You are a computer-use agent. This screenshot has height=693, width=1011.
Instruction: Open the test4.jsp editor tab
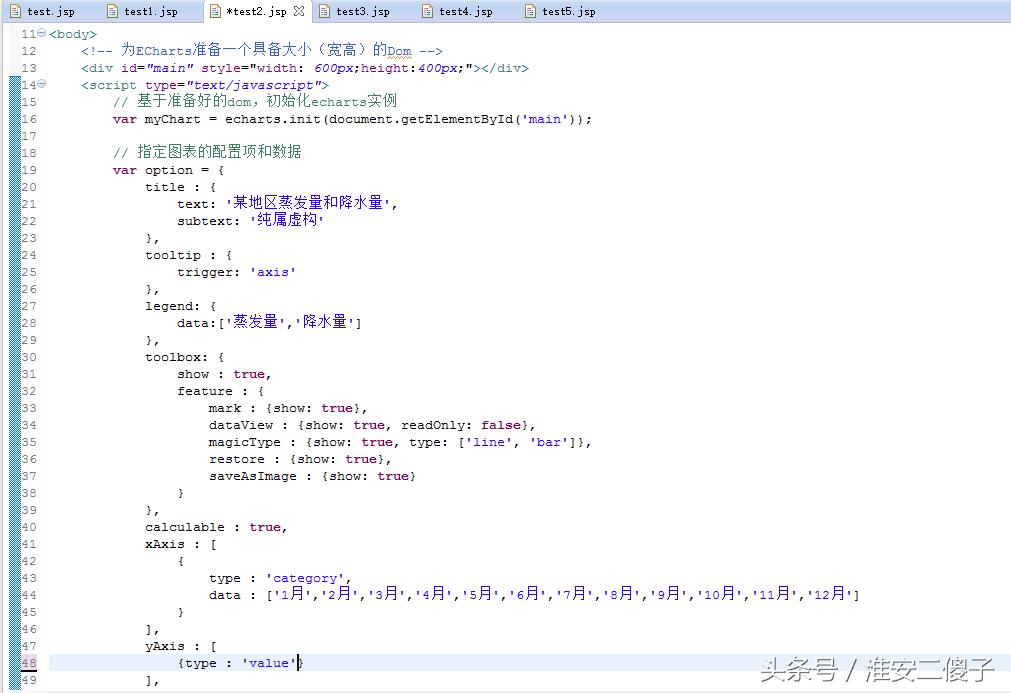(458, 11)
